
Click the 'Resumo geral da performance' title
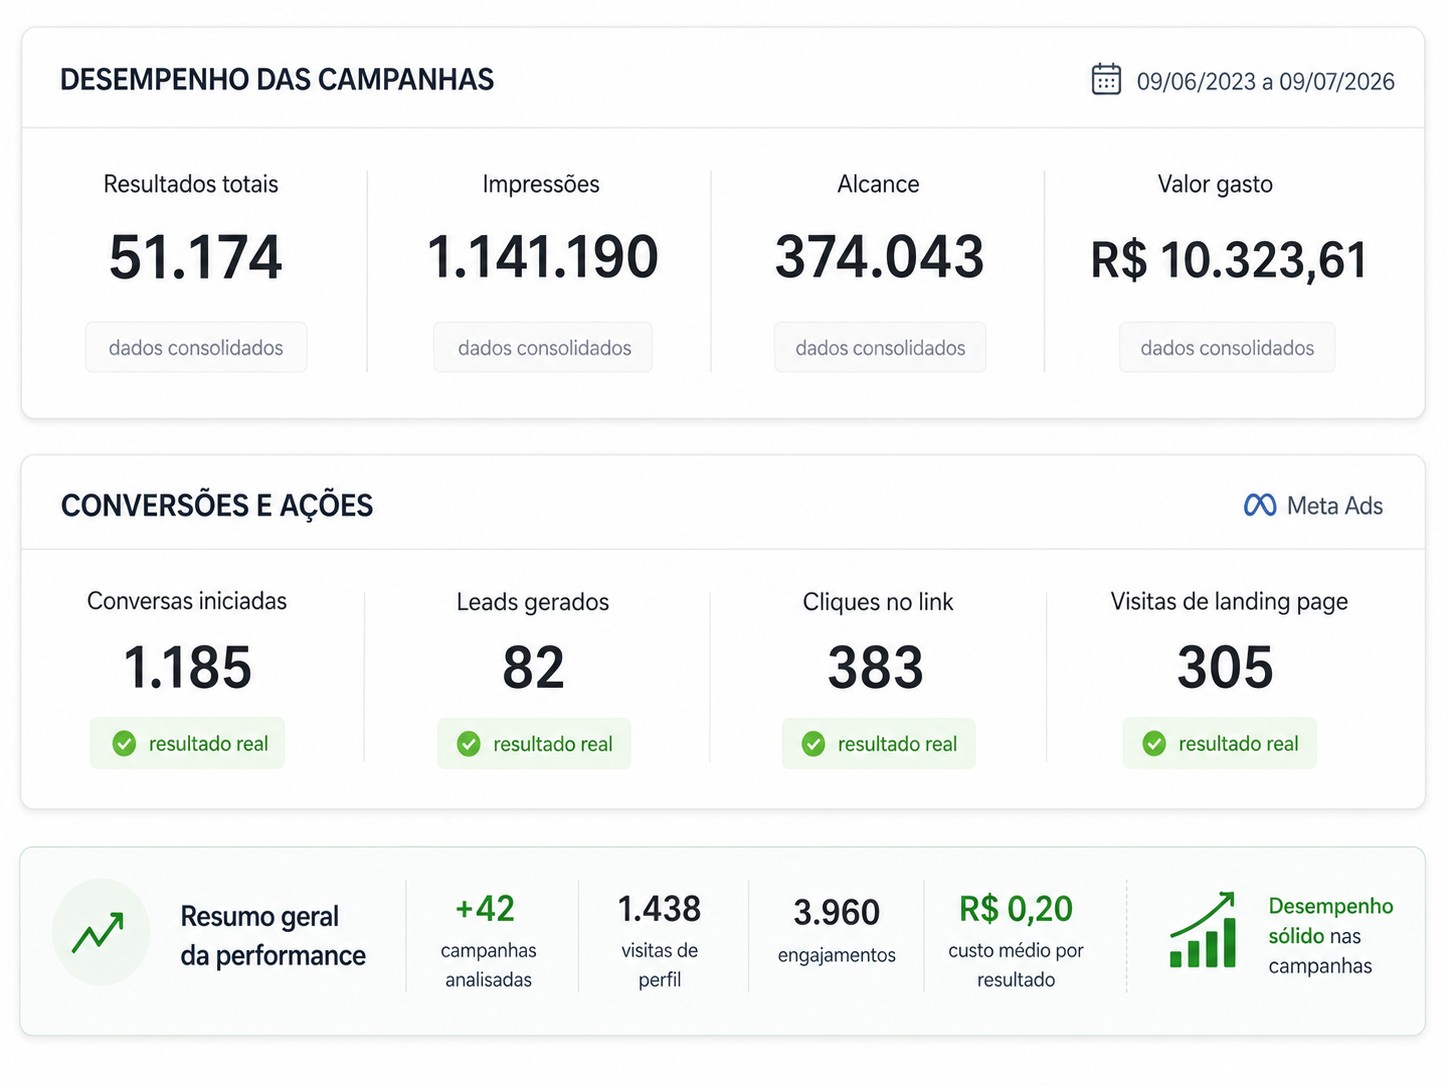click(273, 936)
